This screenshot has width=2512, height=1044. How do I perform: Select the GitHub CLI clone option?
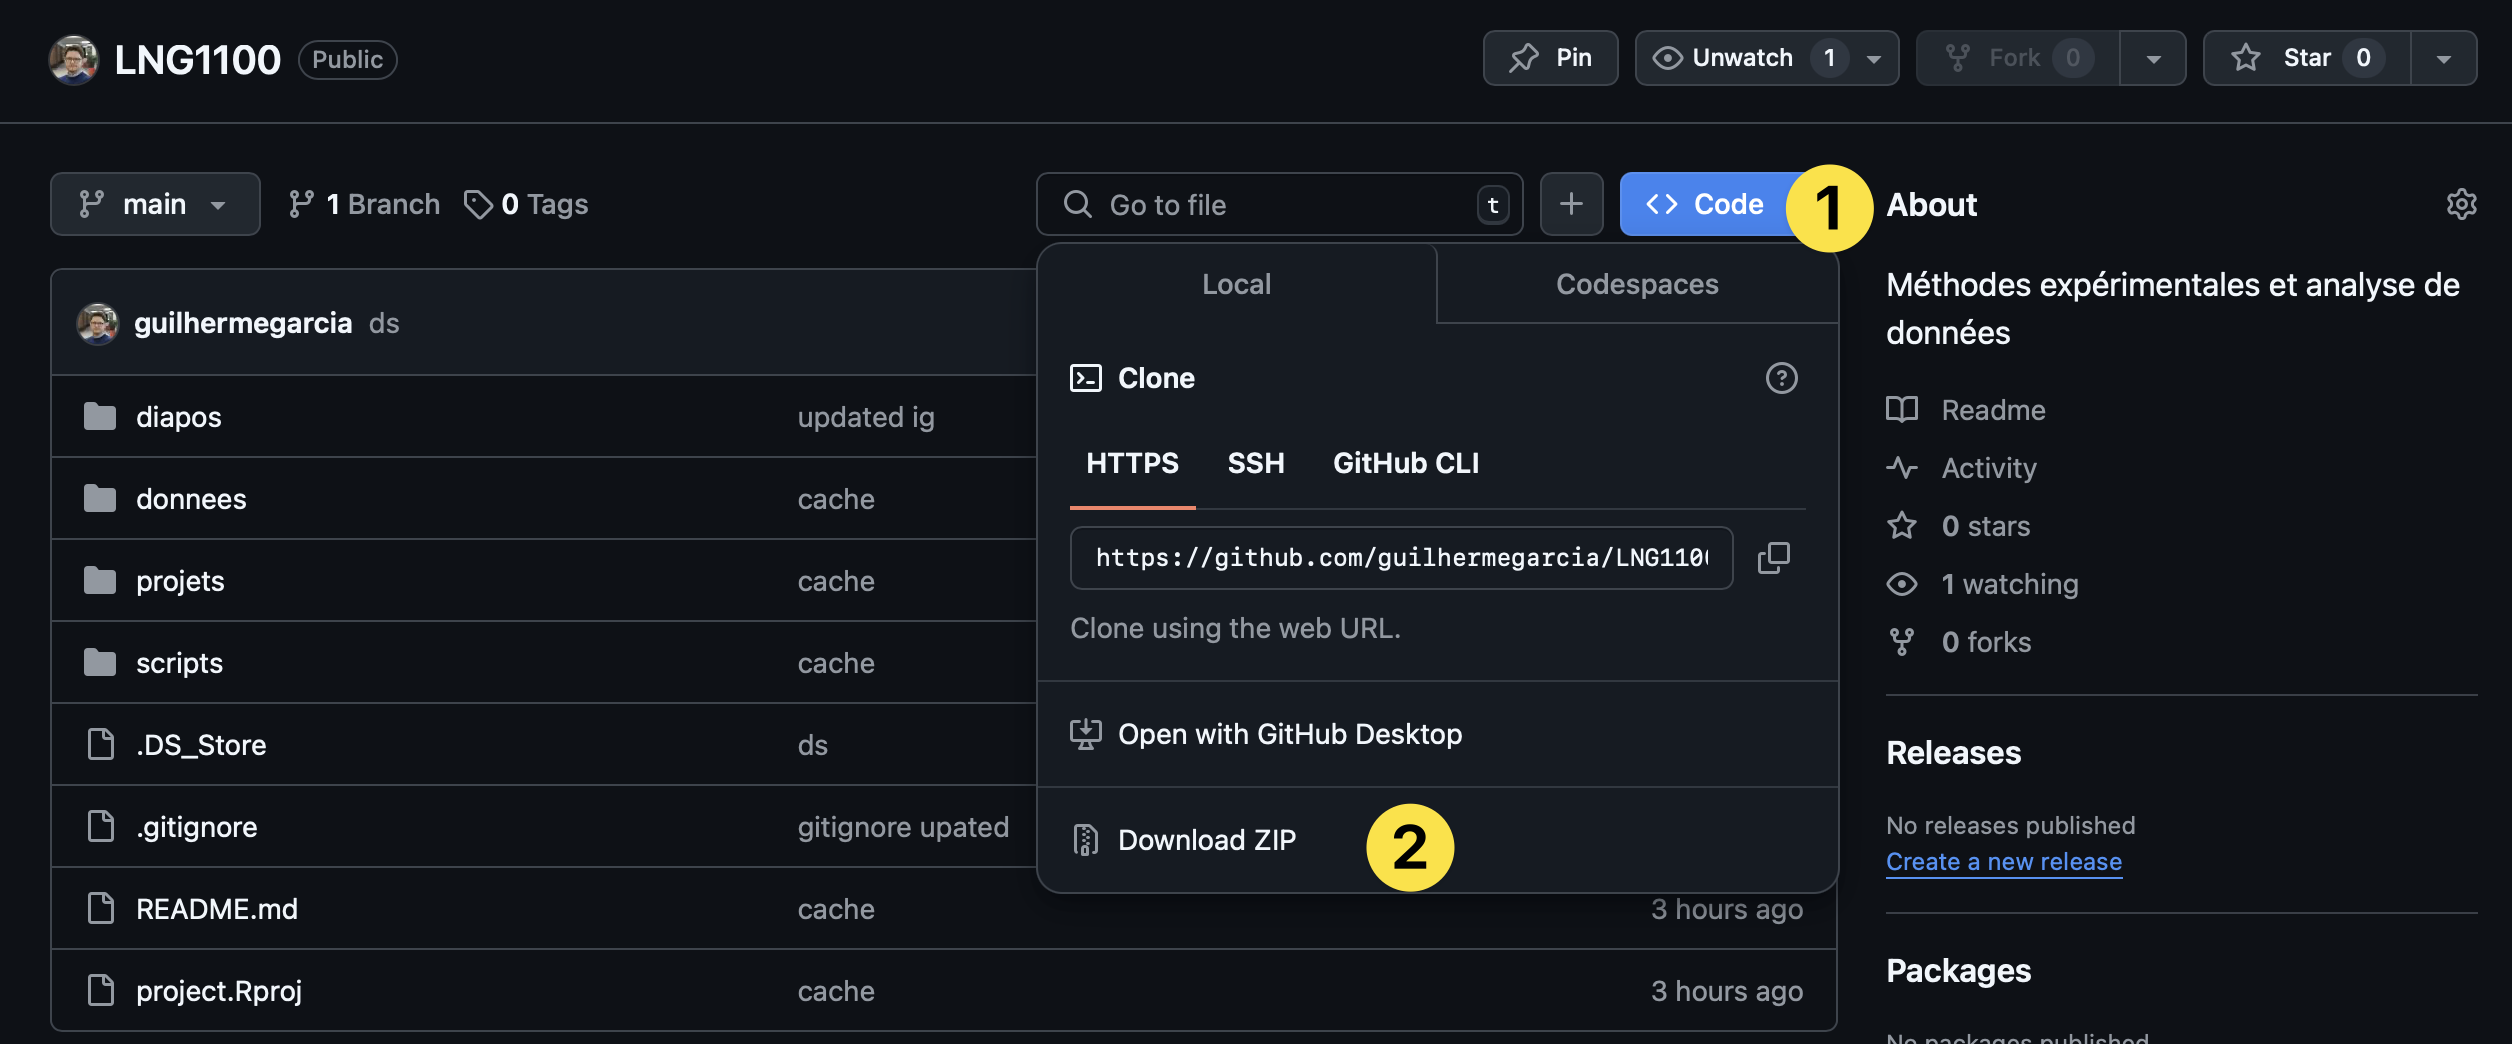(x=1405, y=463)
